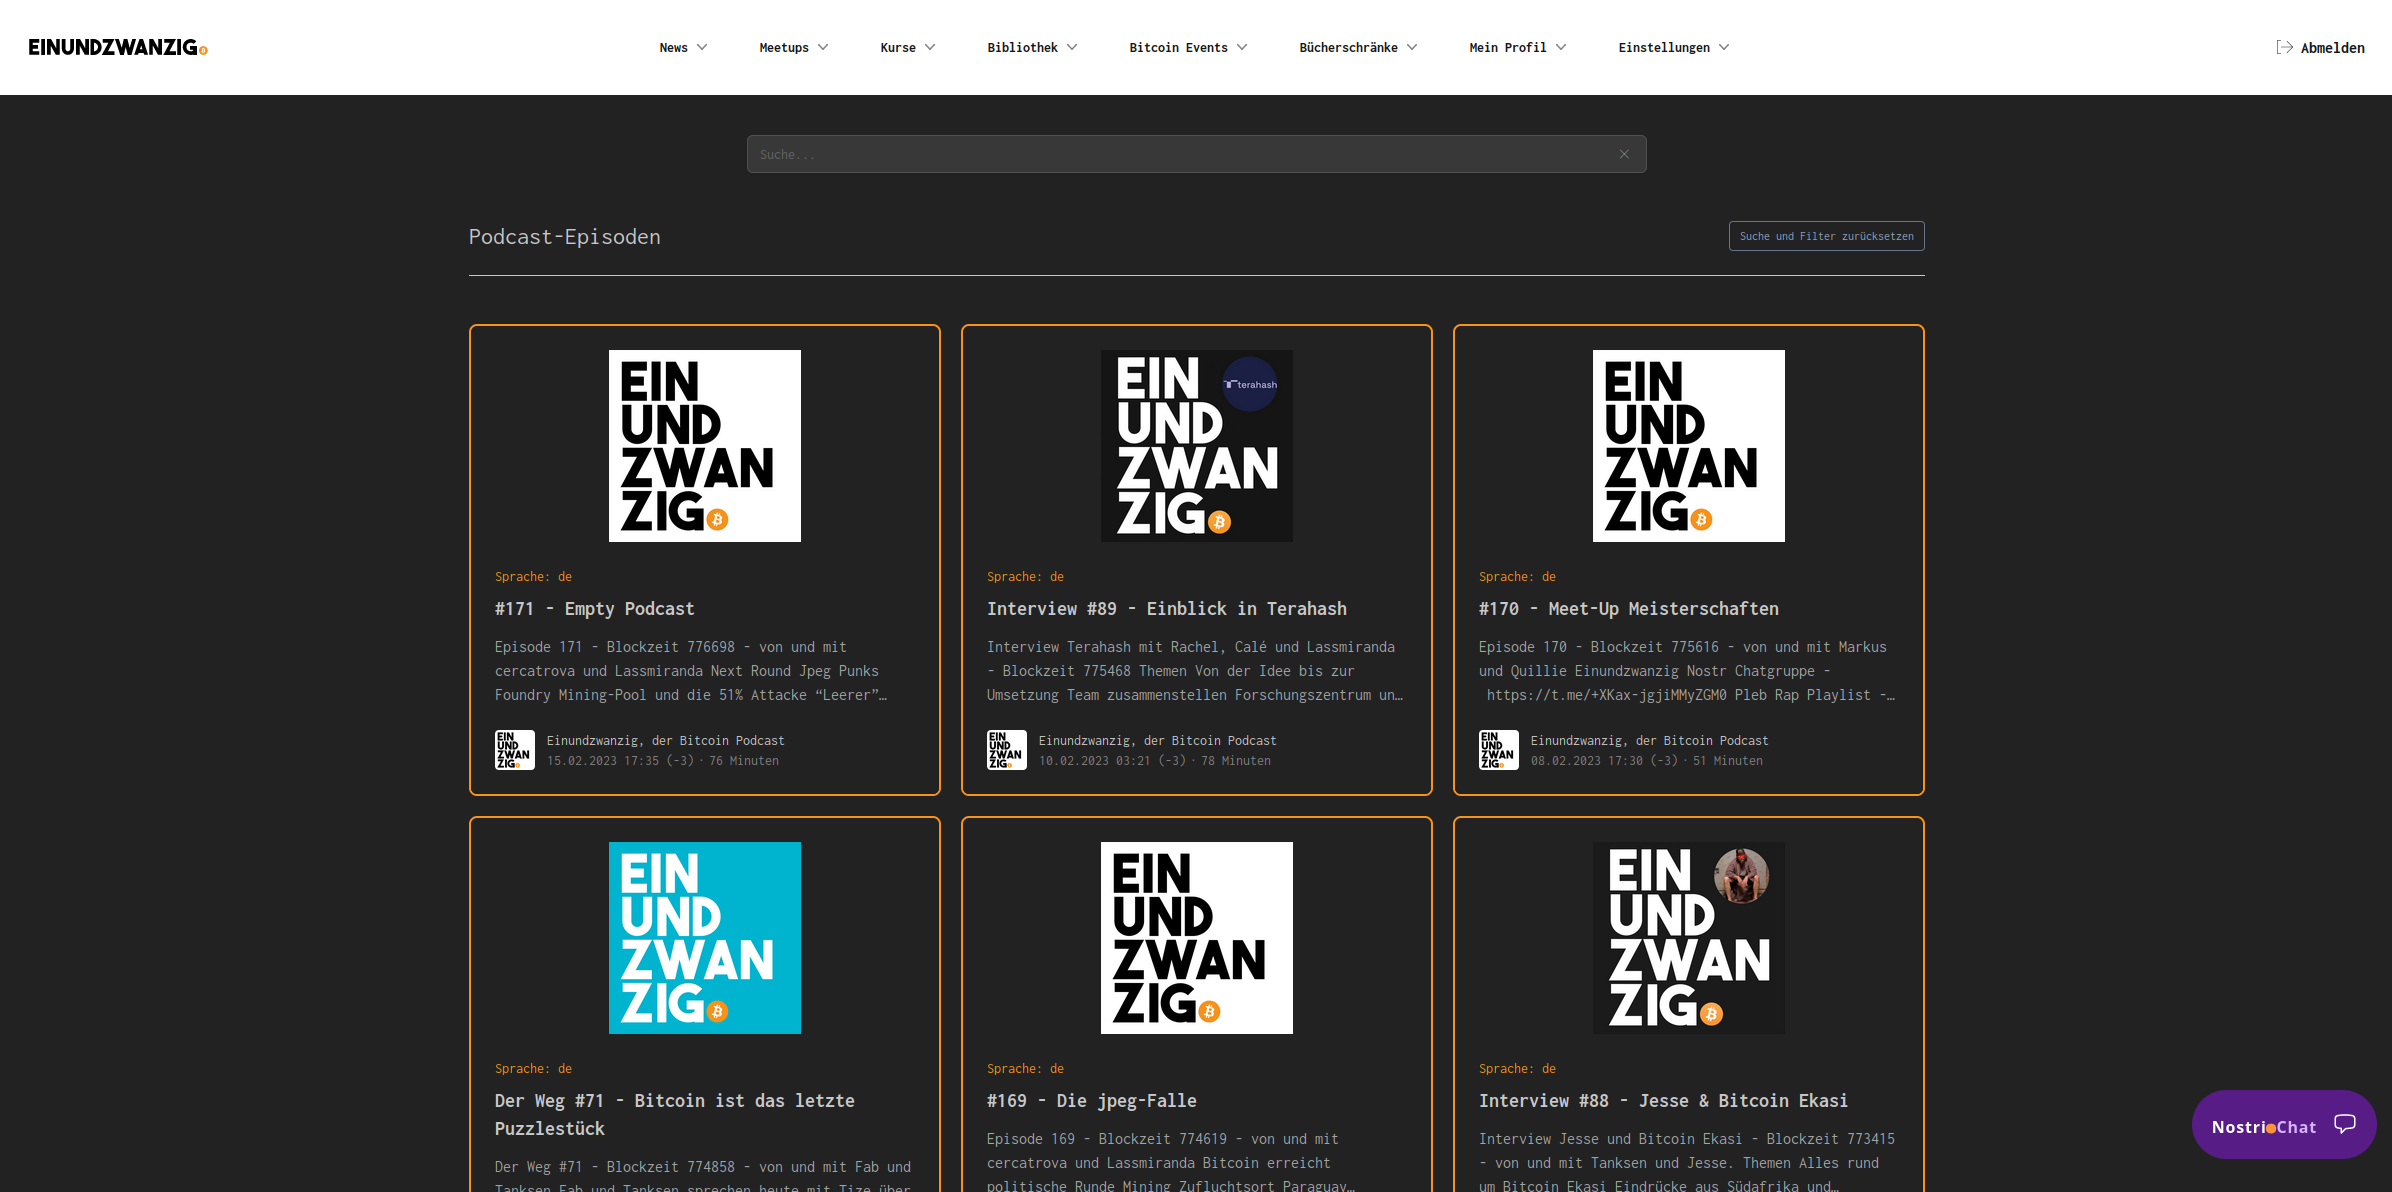Click the logout arrow icon beside Abmelden

pyautogui.click(x=2284, y=47)
